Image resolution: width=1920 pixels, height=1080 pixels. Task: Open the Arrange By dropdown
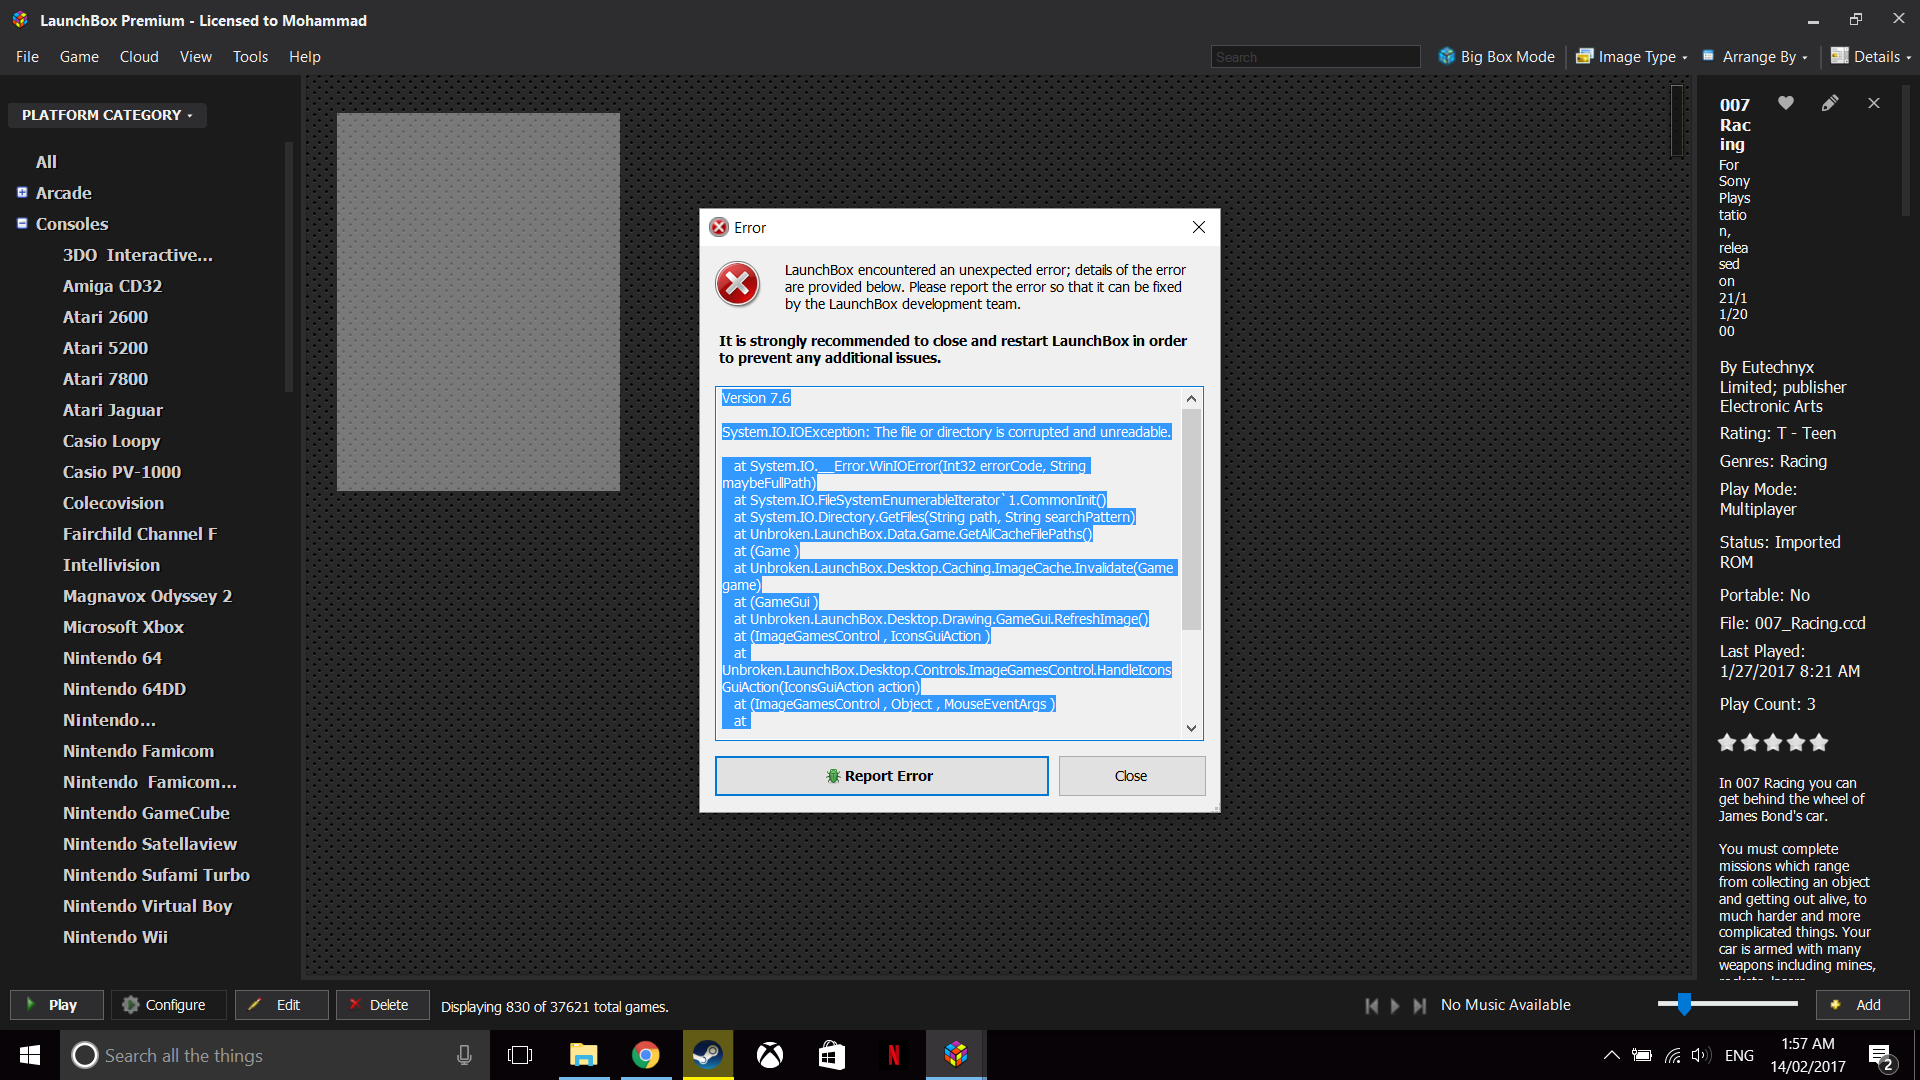[x=1755, y=57]
